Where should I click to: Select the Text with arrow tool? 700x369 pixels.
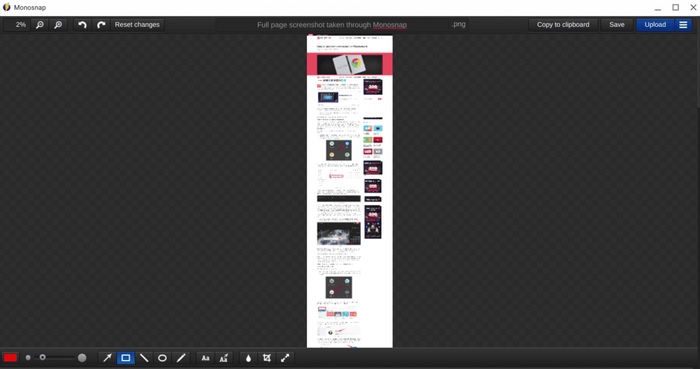(224, 358)
